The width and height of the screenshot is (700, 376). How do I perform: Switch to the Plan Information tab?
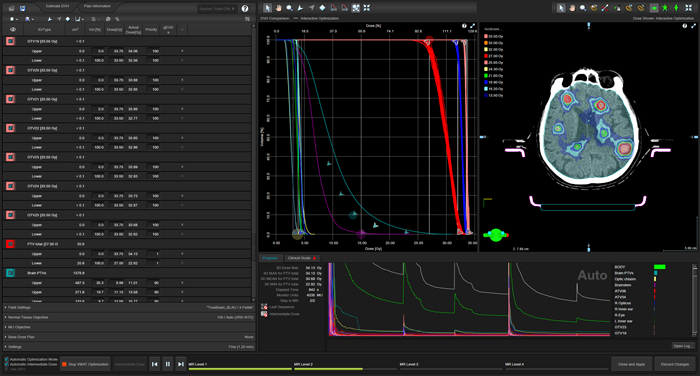click(x=97, y=6)
